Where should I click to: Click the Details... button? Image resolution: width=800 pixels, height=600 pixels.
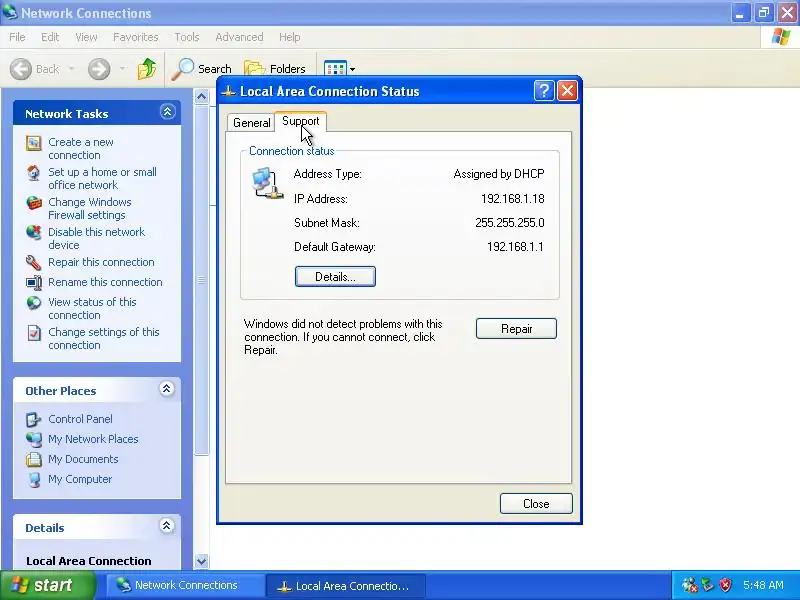335,277
